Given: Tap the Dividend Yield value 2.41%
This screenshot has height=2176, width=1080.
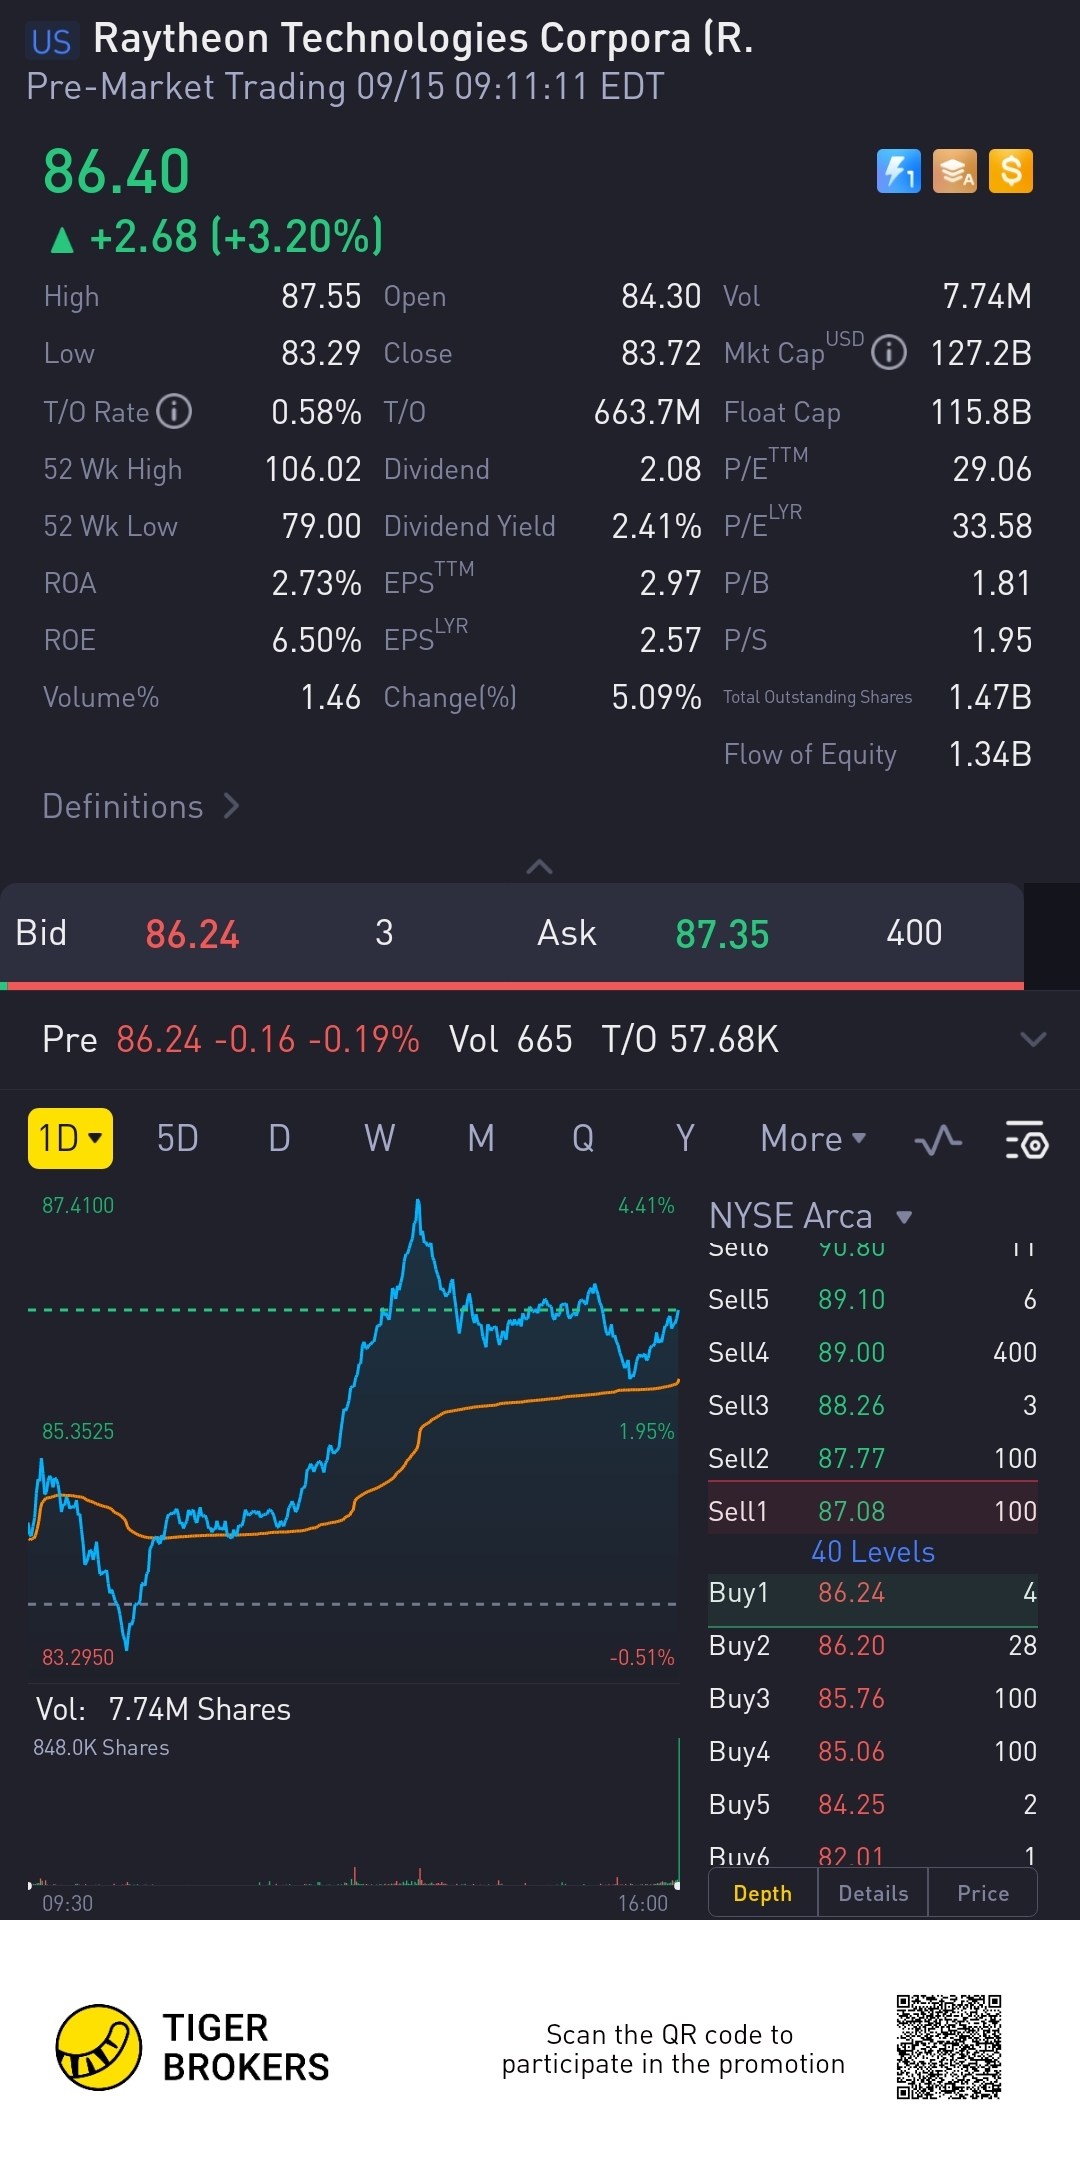Looking at the screenshot, I should point(656,525).
